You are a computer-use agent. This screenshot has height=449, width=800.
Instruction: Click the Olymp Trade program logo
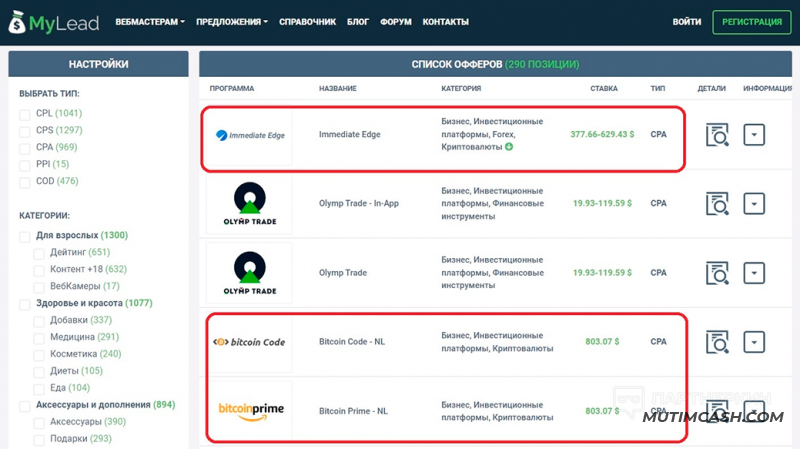coord(249,273)
